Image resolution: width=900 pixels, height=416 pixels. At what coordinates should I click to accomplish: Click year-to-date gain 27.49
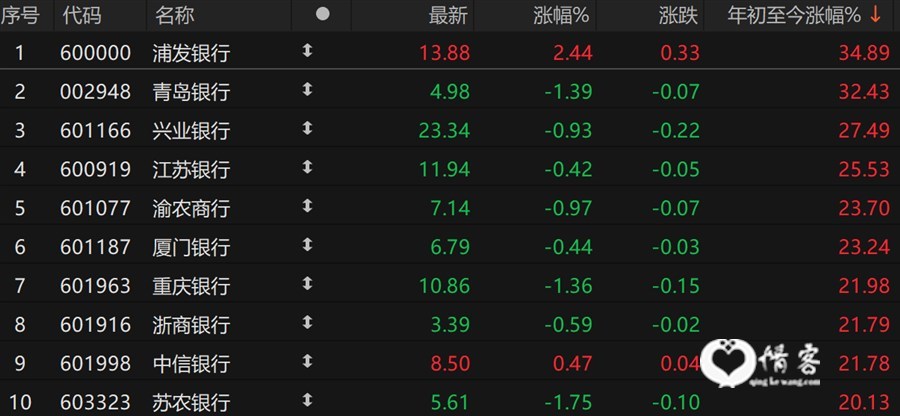864,131
